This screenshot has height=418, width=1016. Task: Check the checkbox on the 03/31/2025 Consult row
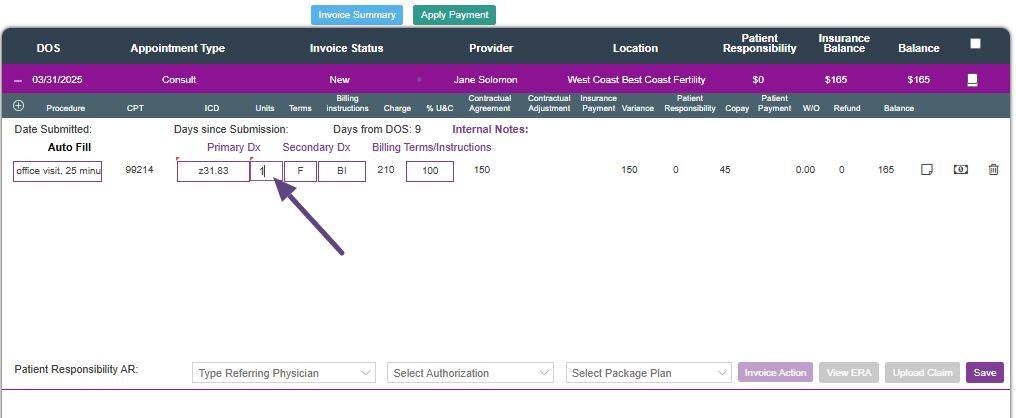click(973, 80)
